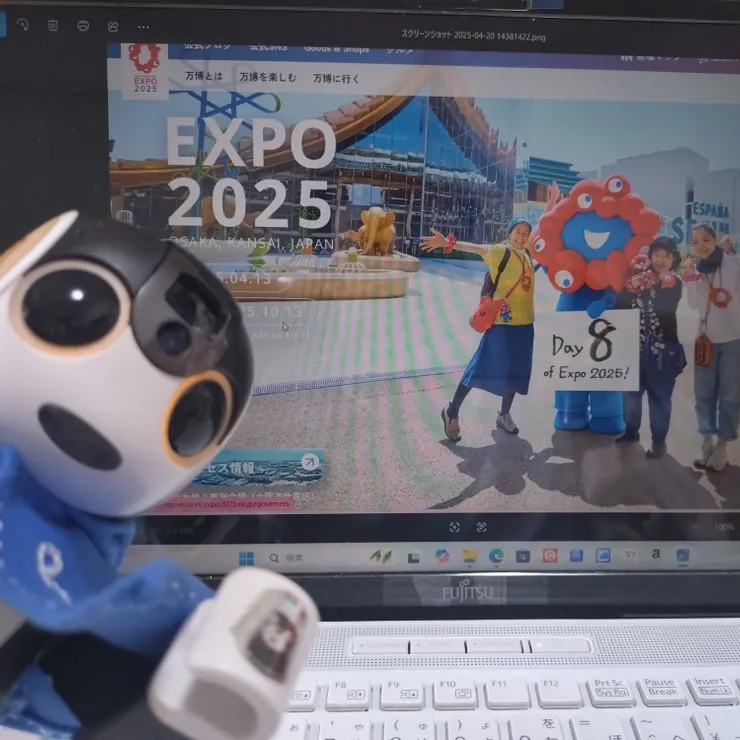Image resolution: width=740 pixels, height=740 pixels.
Task: Click the share icon in Photos toolbar
Action: 113,26
